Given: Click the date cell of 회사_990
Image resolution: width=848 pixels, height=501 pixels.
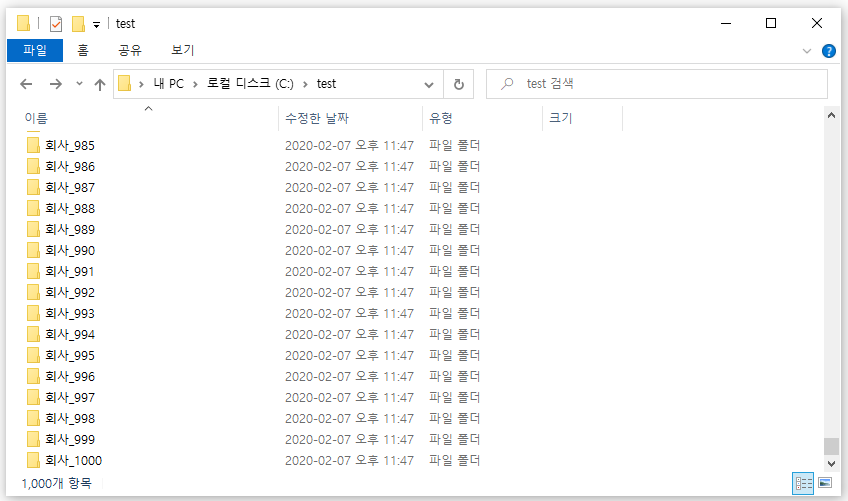Looking at the screenshot, I should pyautogui.click(x=349, y=250).
